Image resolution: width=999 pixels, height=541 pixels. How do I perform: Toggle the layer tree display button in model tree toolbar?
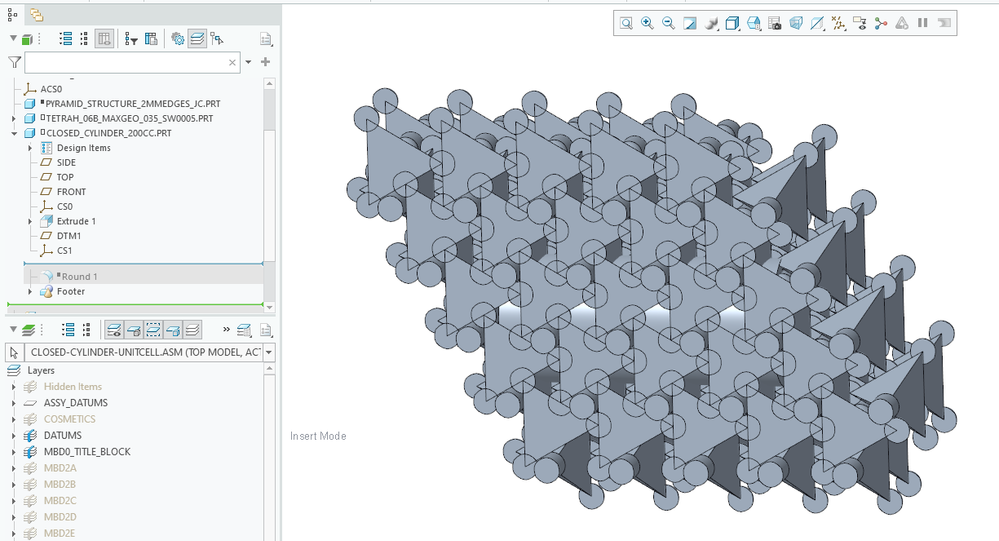pyautogui.click(x=197, y=39)
